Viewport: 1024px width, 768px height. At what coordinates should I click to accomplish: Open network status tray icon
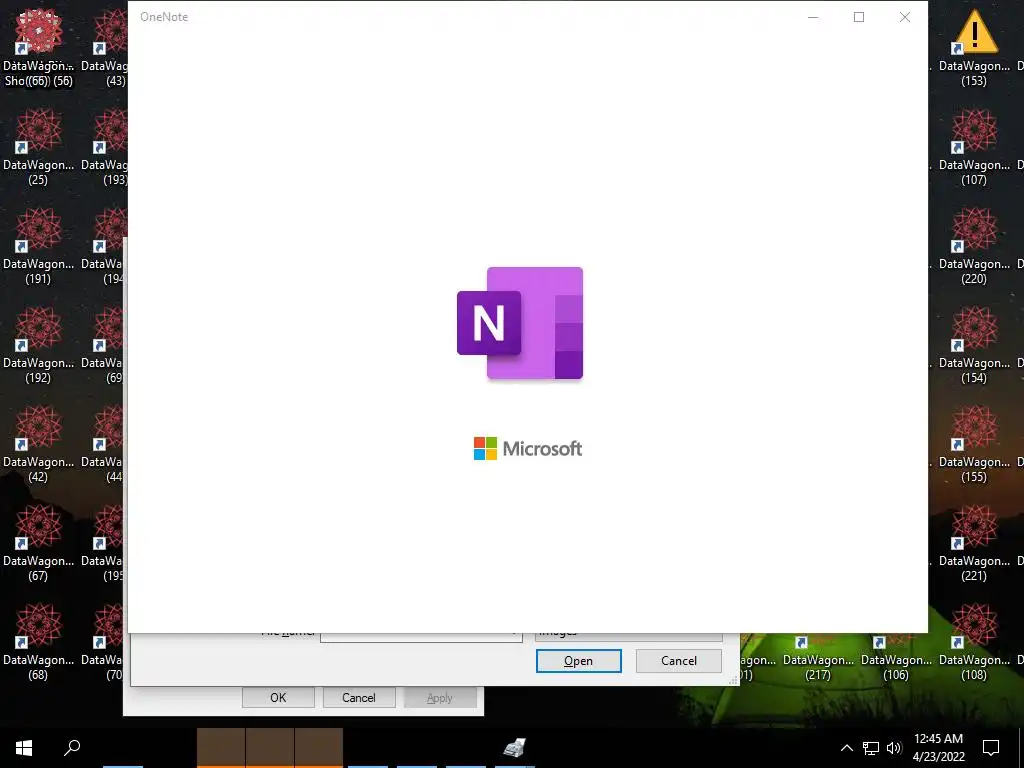click(871, 748)
